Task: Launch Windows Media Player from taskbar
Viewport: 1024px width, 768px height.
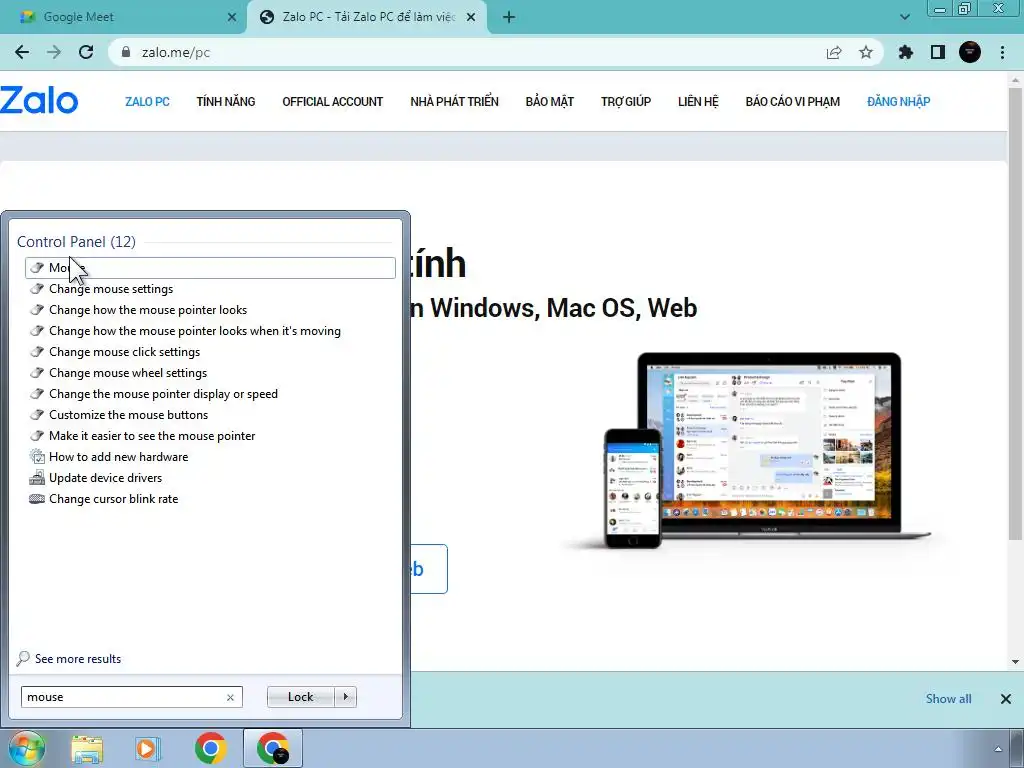Action: [x=148, y=749]
